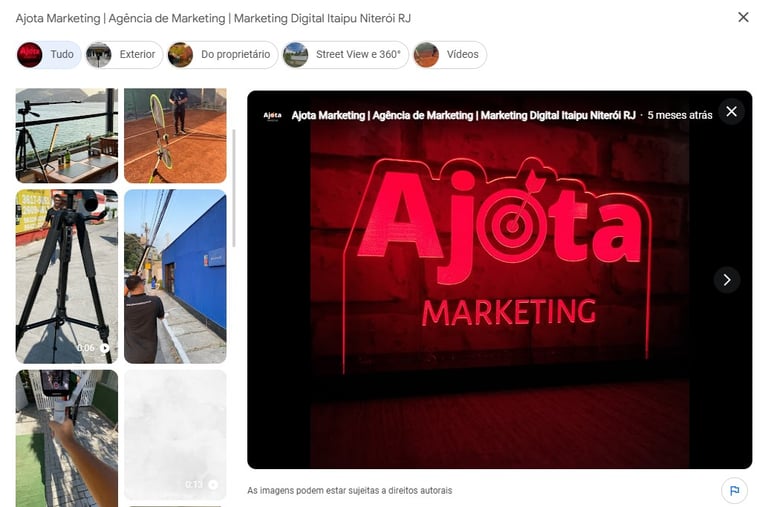
Task: Select the Tudo filter chip
Action: [x=48, y=54]
